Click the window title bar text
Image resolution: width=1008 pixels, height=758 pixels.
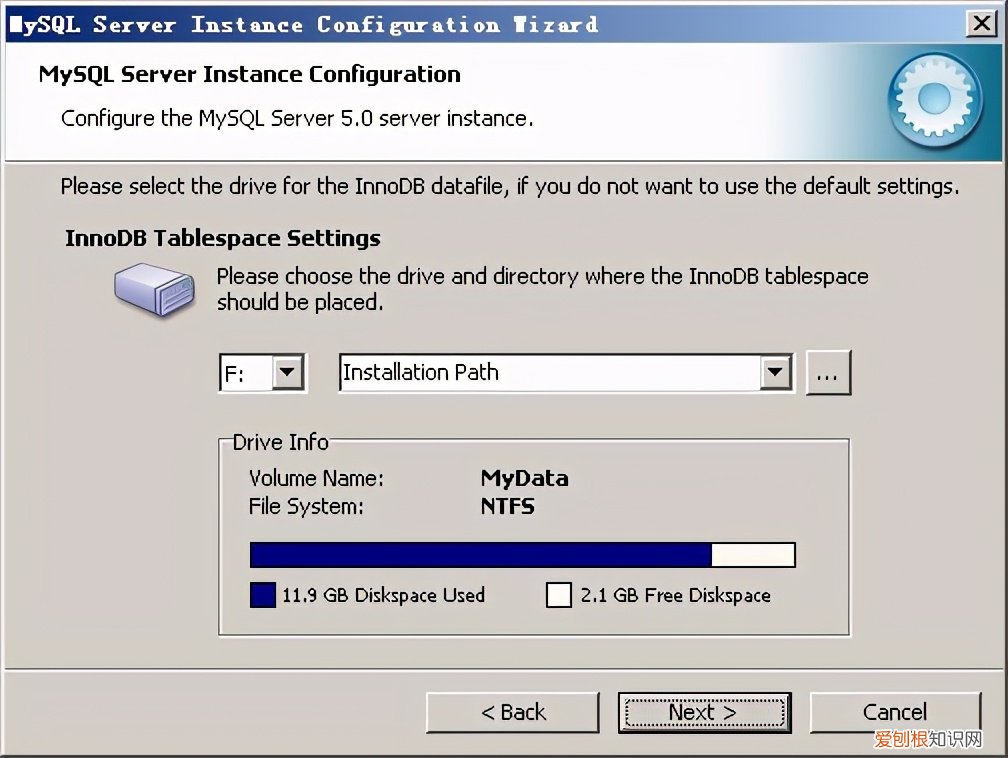click(300, 23)
